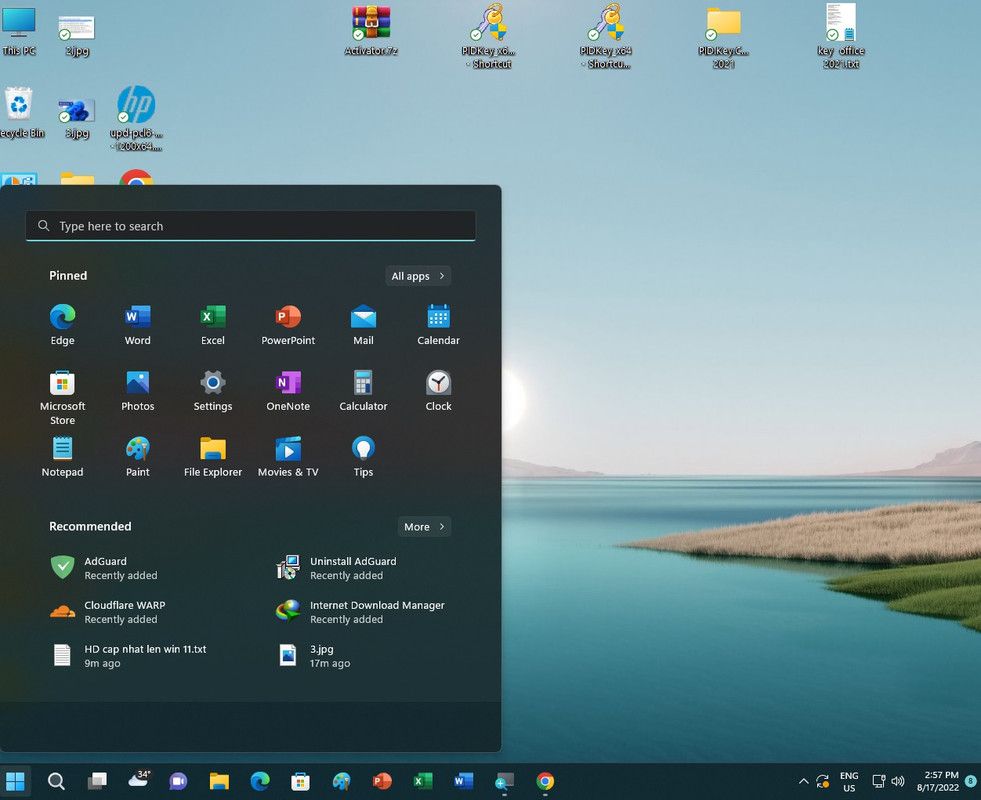Show More recommended items
The height and width of the screenshot is (800, 981).
coord(424,527)
